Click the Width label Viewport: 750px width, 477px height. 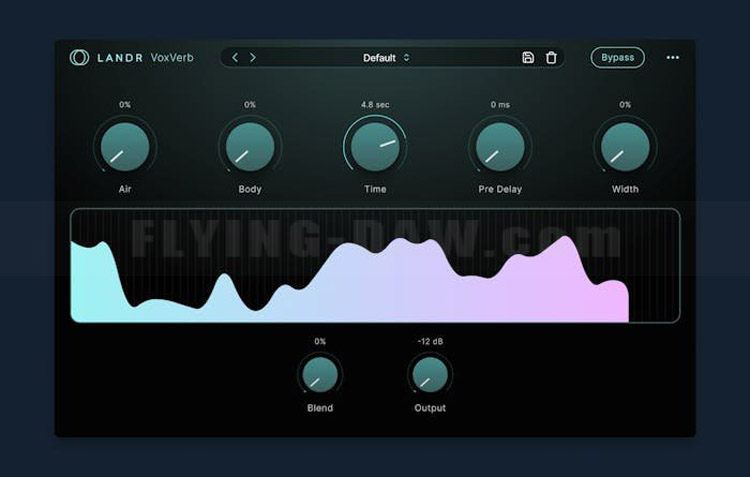(x=625, y=189)
